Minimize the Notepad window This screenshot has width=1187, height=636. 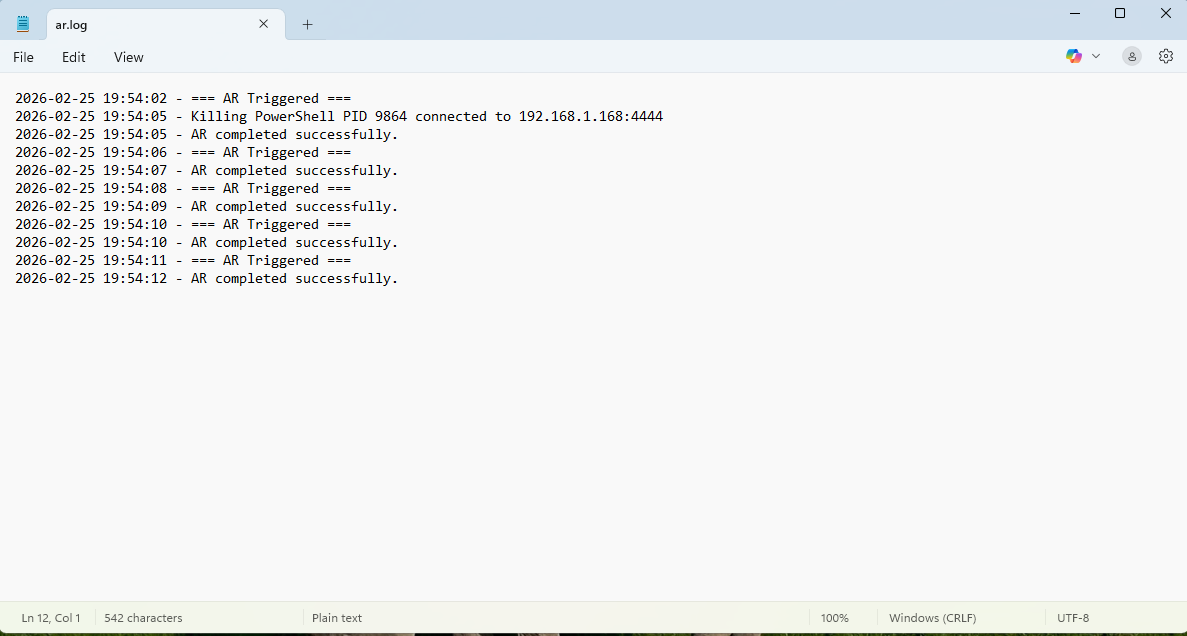coord(1075,13)
